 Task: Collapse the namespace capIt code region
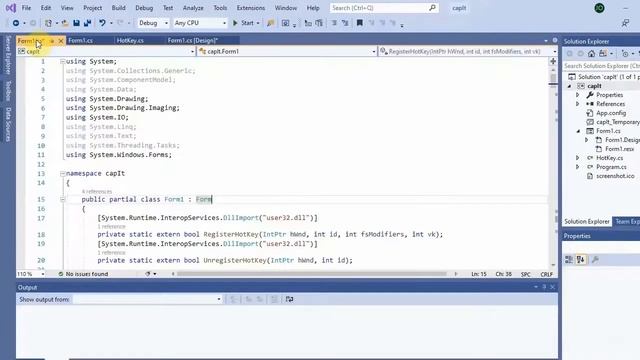coord(62,173)
